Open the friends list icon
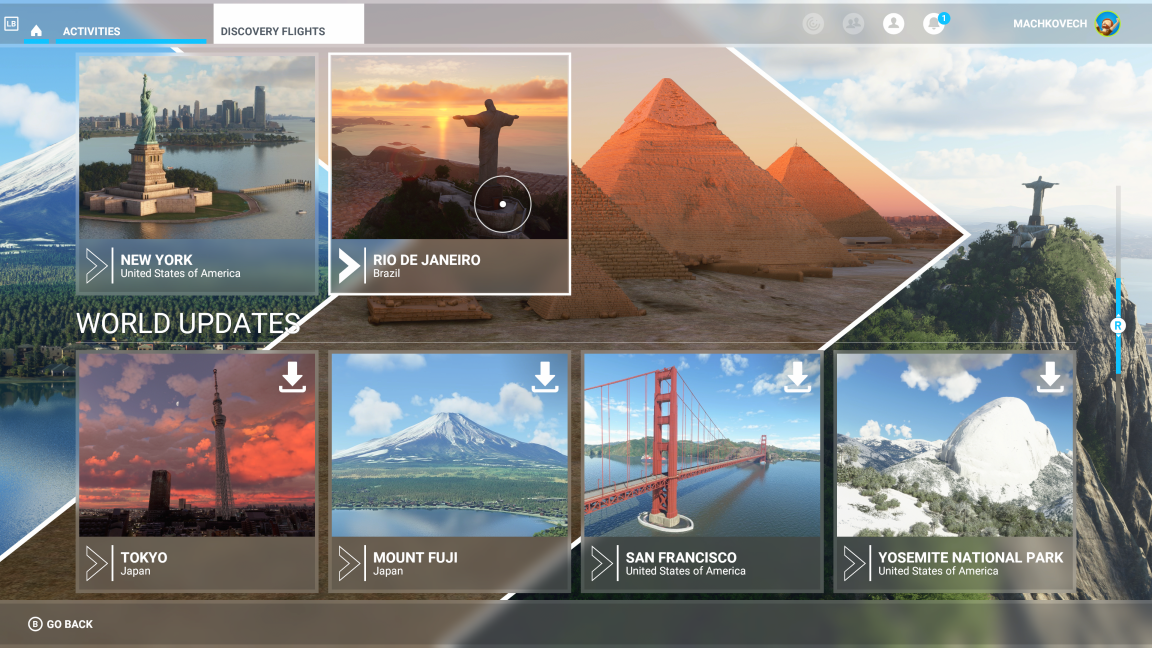 853,23
